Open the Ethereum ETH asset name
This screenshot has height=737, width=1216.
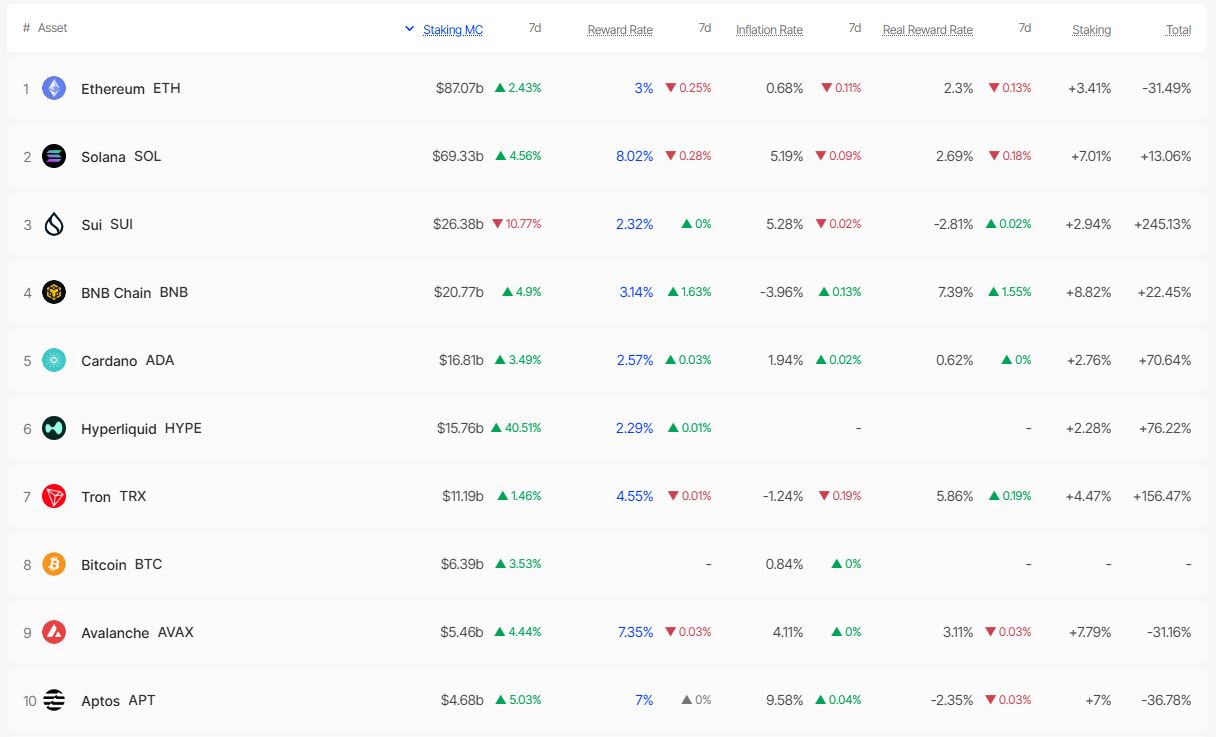tap(131, 89)
